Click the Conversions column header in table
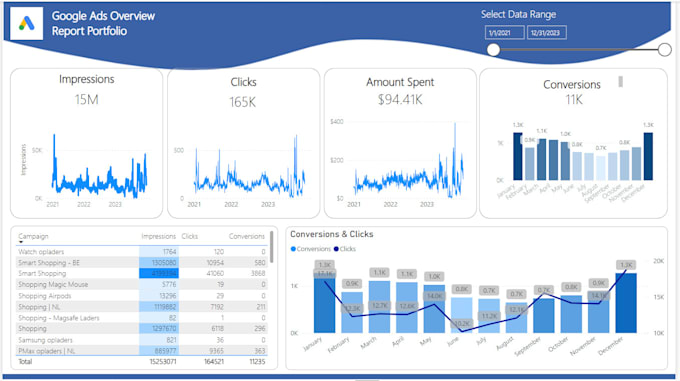680x381 pixels. (x=246, y=236)
